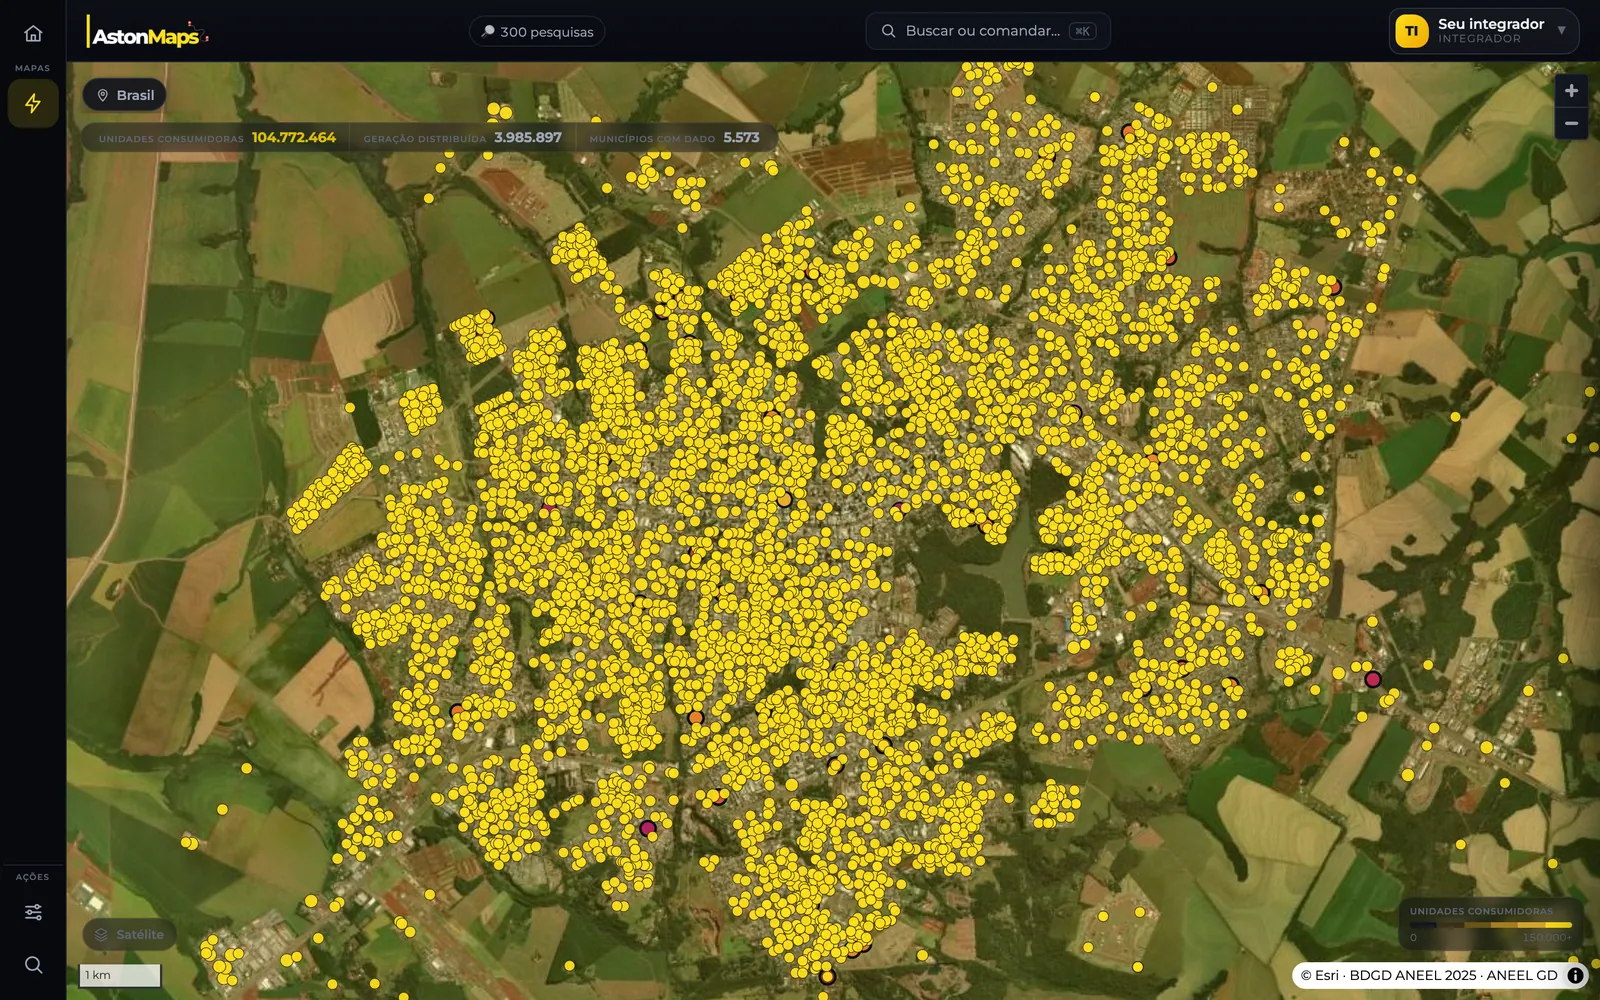The height and width of the screenshot is (1000, 1600).
Task: Click the Municípios com dado 5.573
Action: (x=741, y=138)
